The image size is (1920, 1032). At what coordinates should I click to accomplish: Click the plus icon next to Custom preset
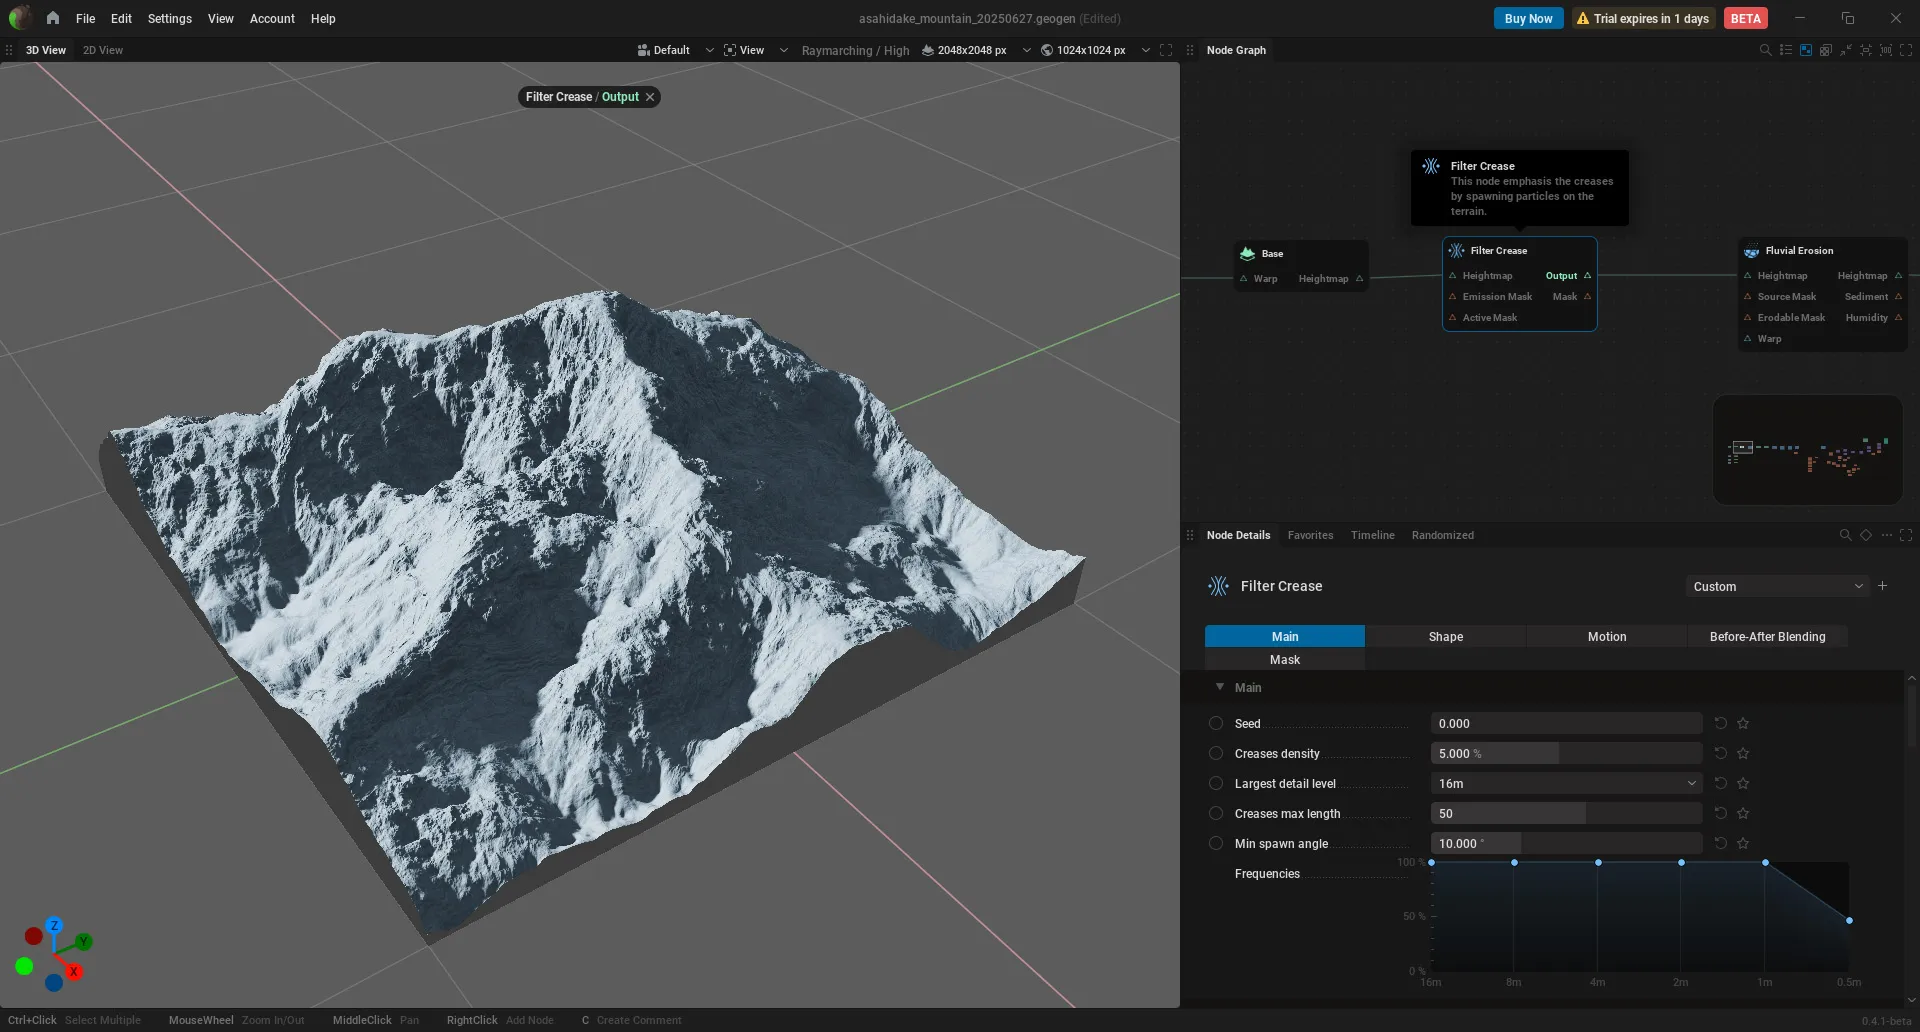1883,586
